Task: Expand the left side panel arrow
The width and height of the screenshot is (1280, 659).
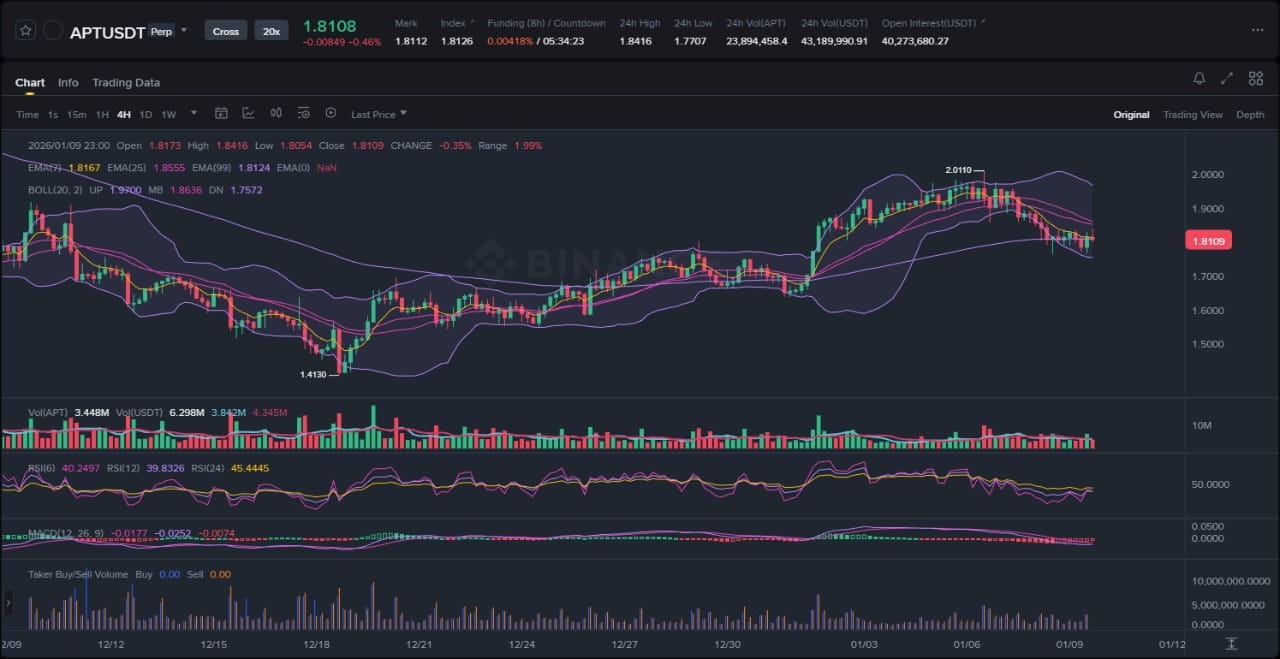Action: coord(8,603)
